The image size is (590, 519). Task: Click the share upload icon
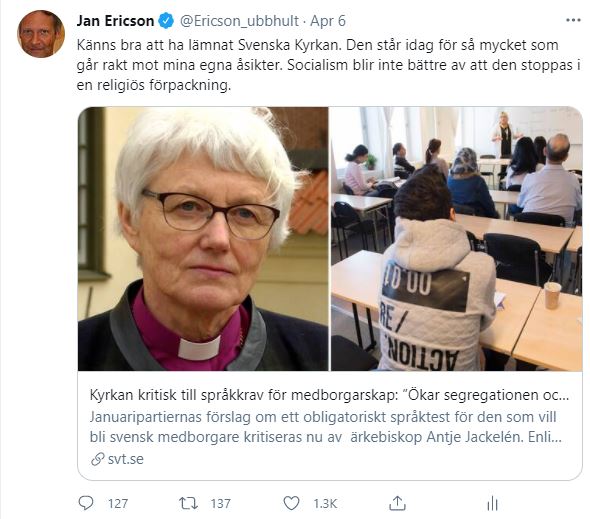(397, 503)
